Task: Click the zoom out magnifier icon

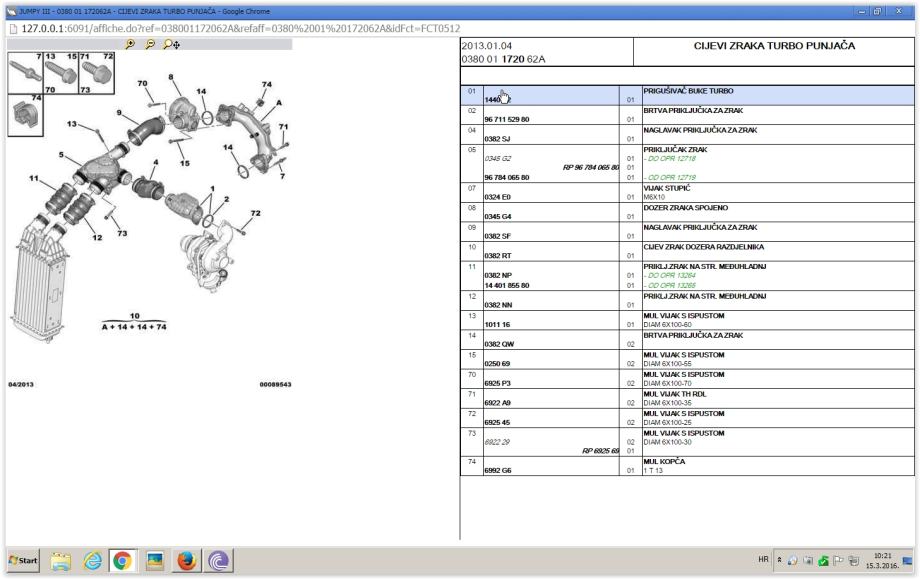Action: click(x=150, y=45)
